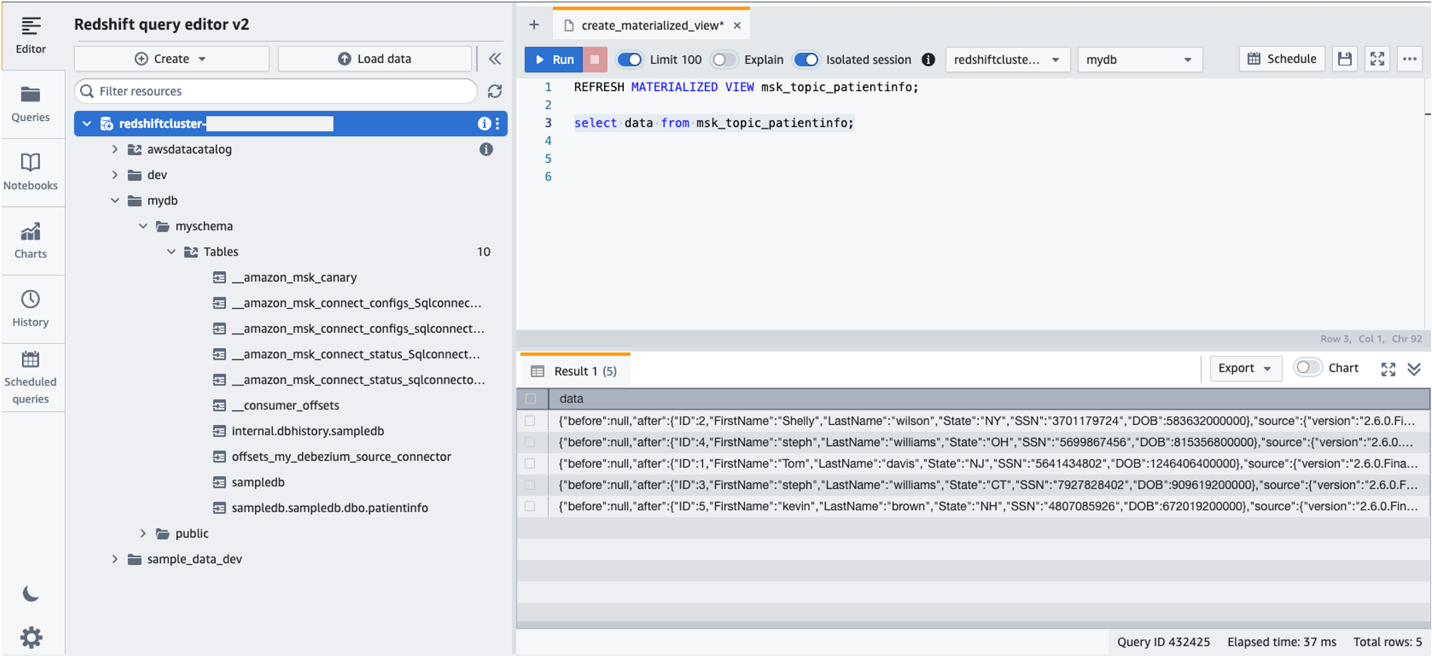
Task: Check the row checkbox for FirstName Shelly
Action: pos(531,421)
